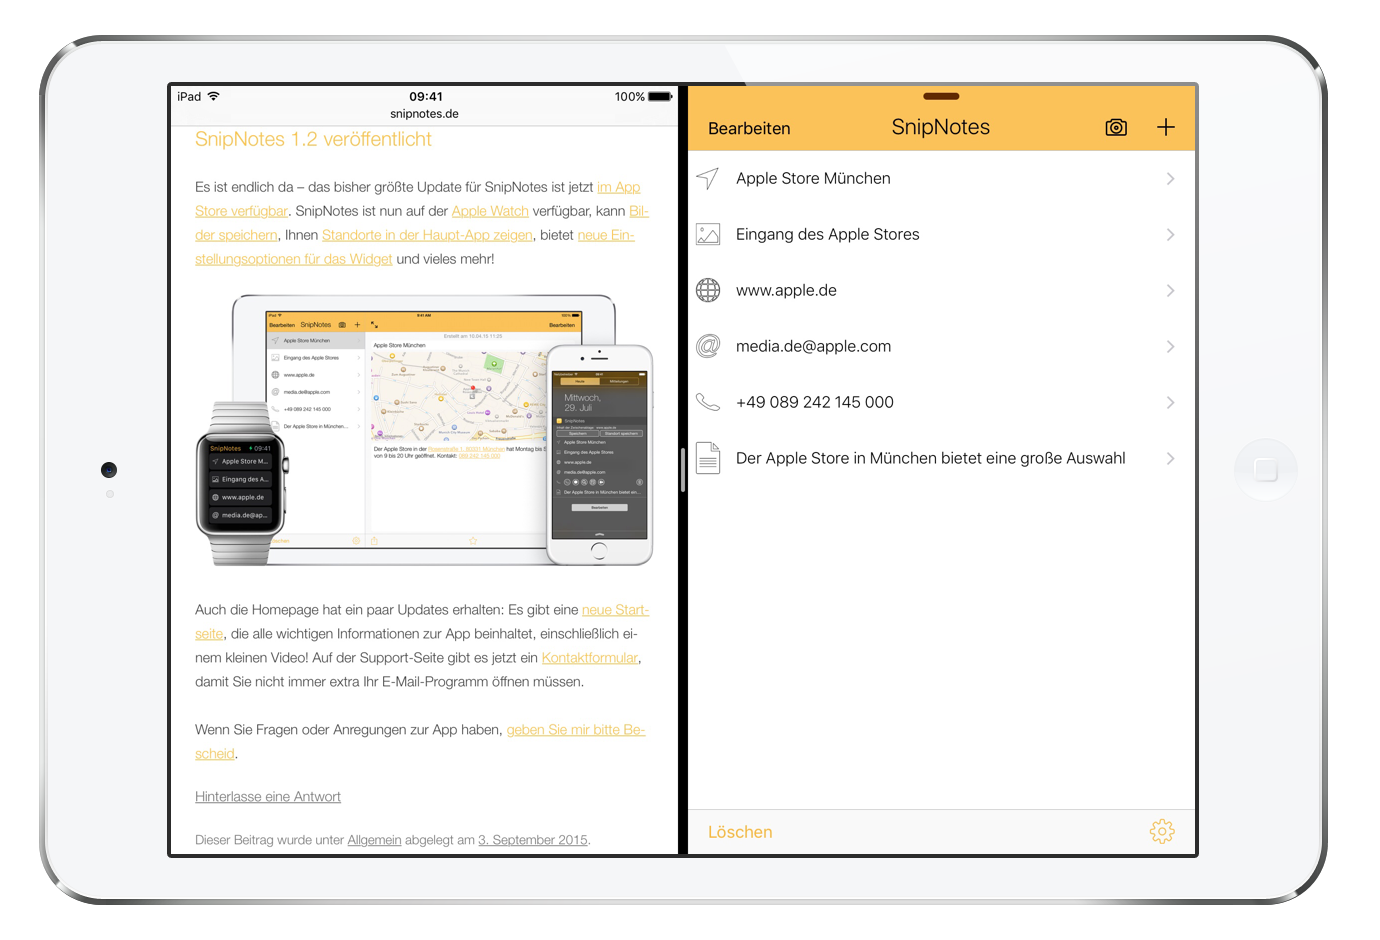Tap the Wi-Fi status icon
This screenshot has width=1380, height=940.
tap(213, 96)
